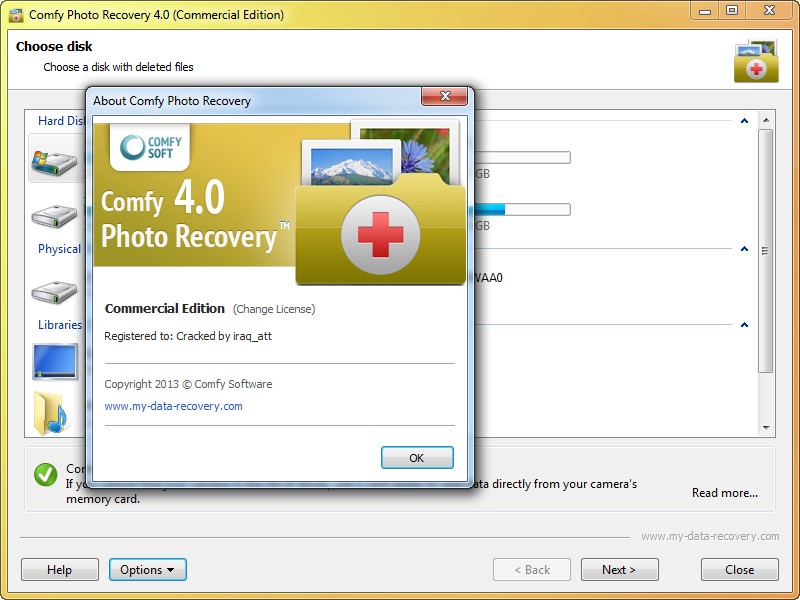The width and height of the screenshot is (800, 600).
Task: Select the Desktop library icon
Action: 55,361
